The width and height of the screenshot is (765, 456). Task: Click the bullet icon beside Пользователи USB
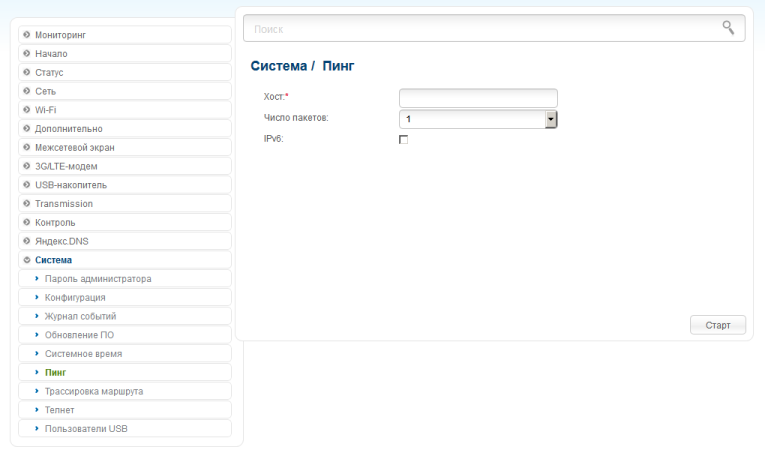tap(37, 428)
